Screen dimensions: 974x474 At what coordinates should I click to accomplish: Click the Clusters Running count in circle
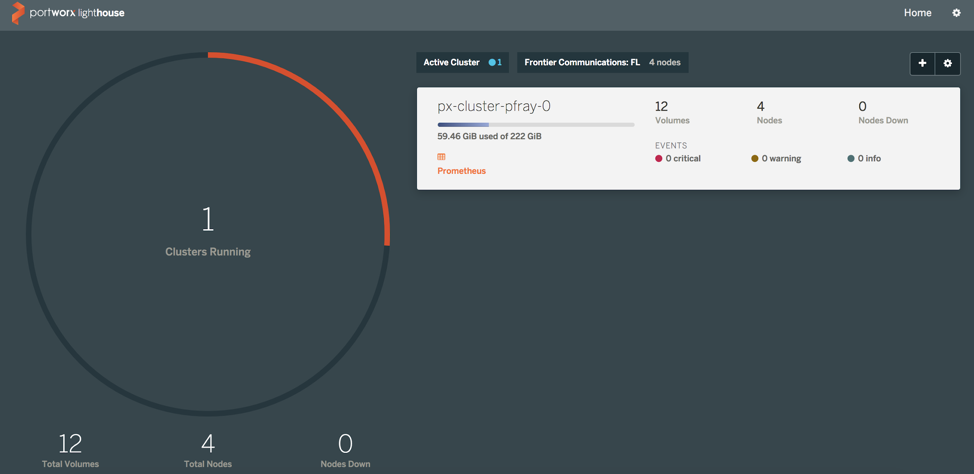[x=207, y=220]
